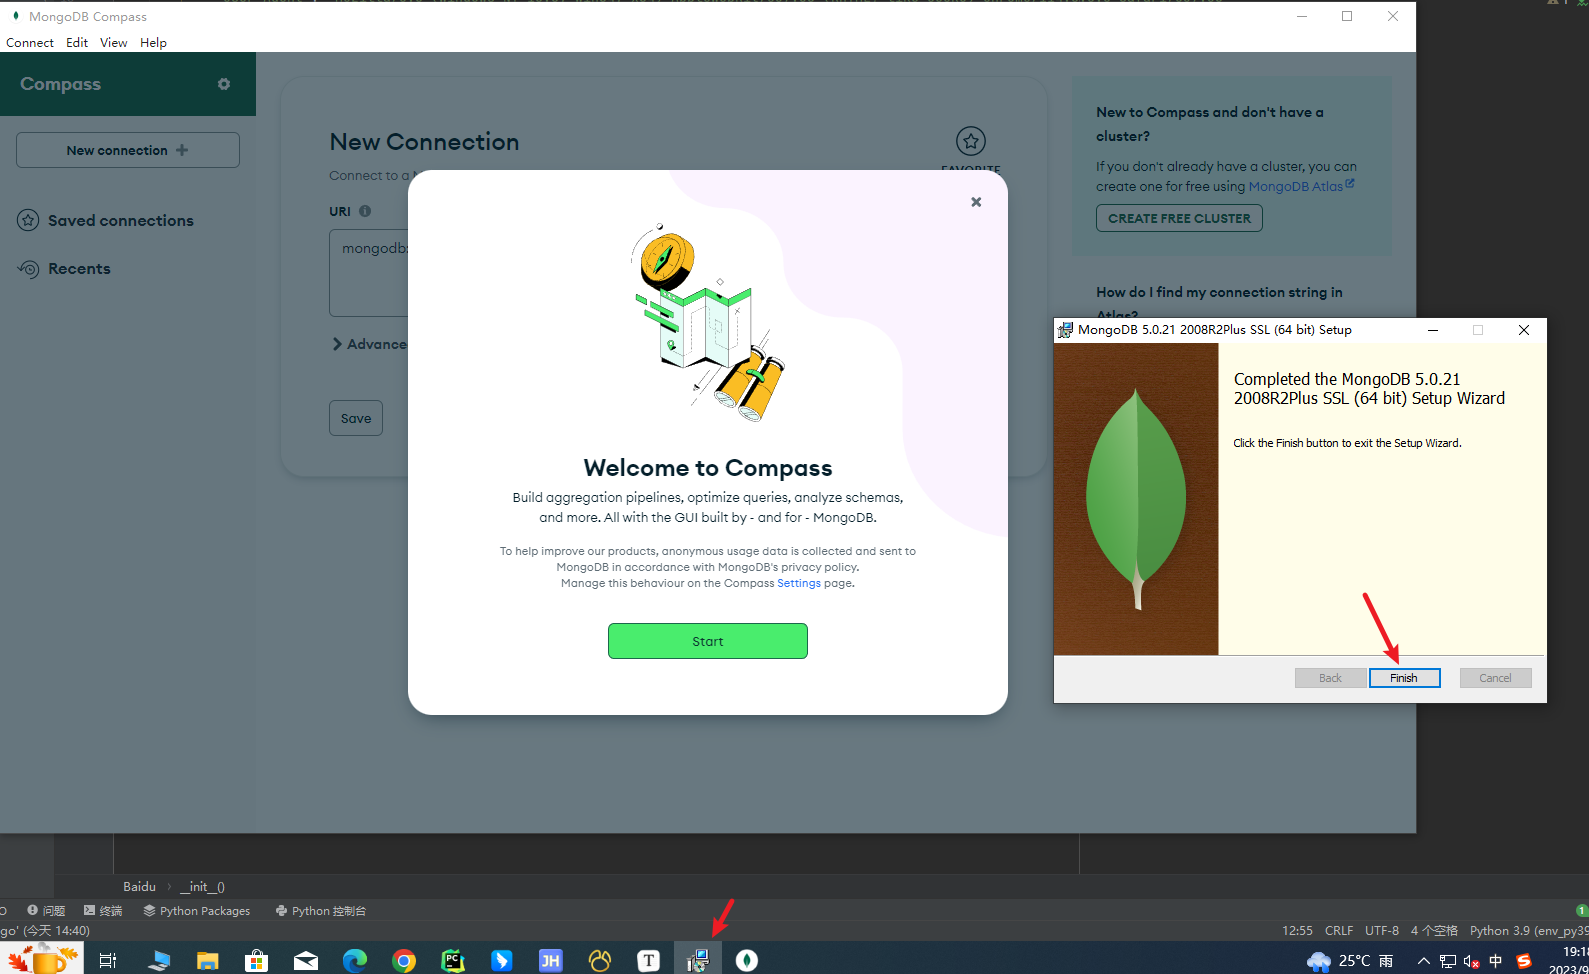Viewport: 1589px width, 974px height.
Task: Click the Baidu breadcrumb in PyCharm
Action: pyautogui.click(x=139, y=887)
